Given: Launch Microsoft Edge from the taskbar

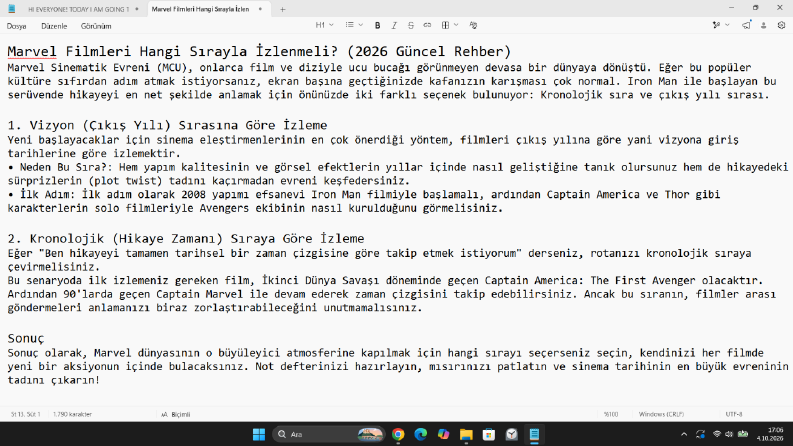Looking at the screenshot, I should [421, 434].
